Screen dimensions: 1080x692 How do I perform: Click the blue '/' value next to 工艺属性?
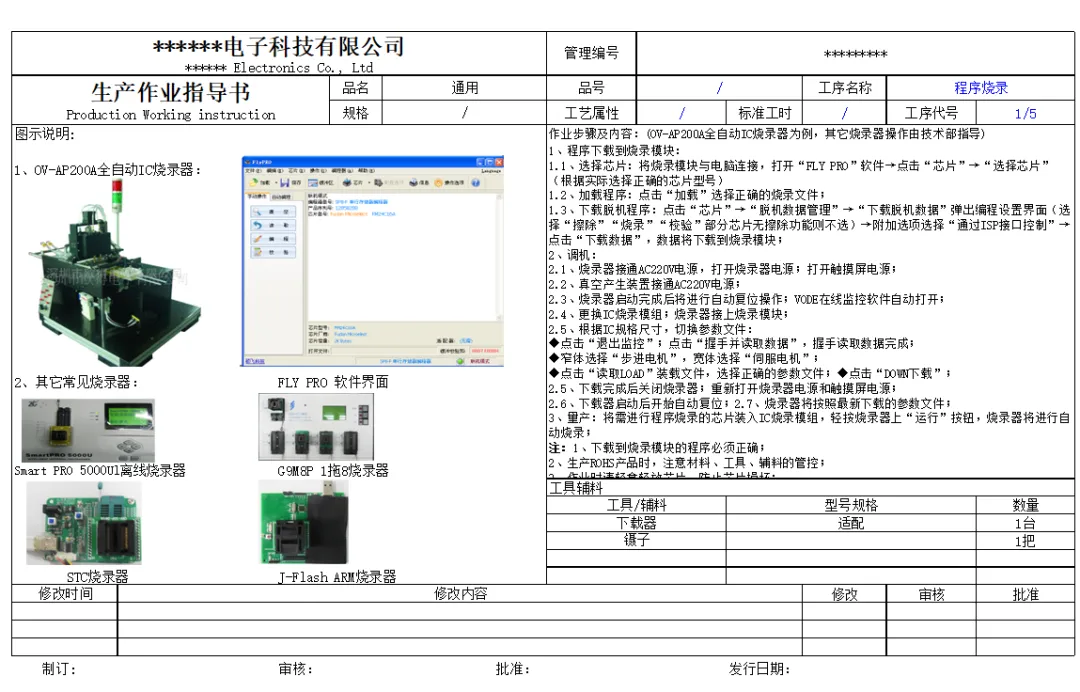click(x=681, y=113)
